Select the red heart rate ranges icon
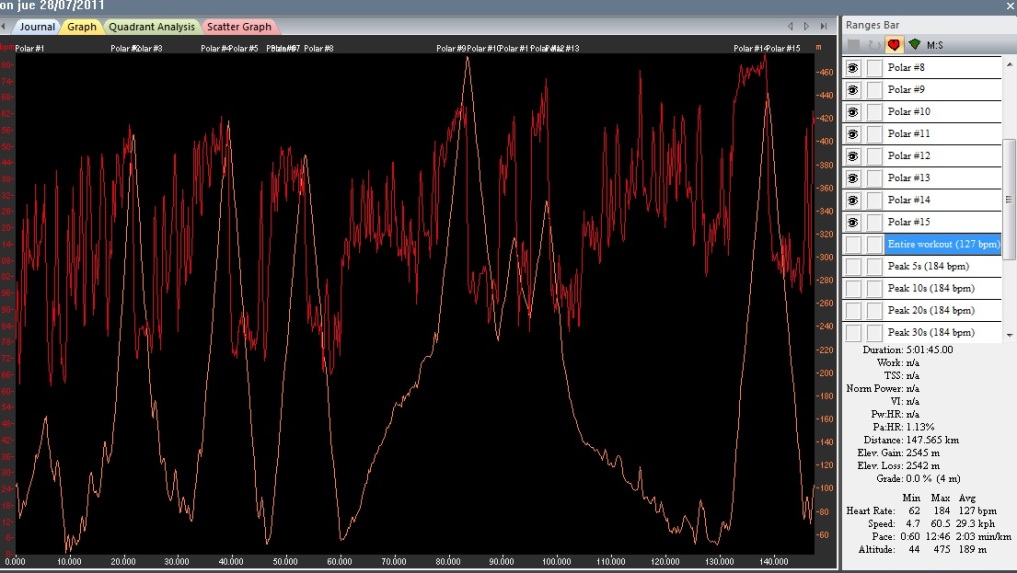The width and height of the screenshot is (1017, 573). click(894, 45)
